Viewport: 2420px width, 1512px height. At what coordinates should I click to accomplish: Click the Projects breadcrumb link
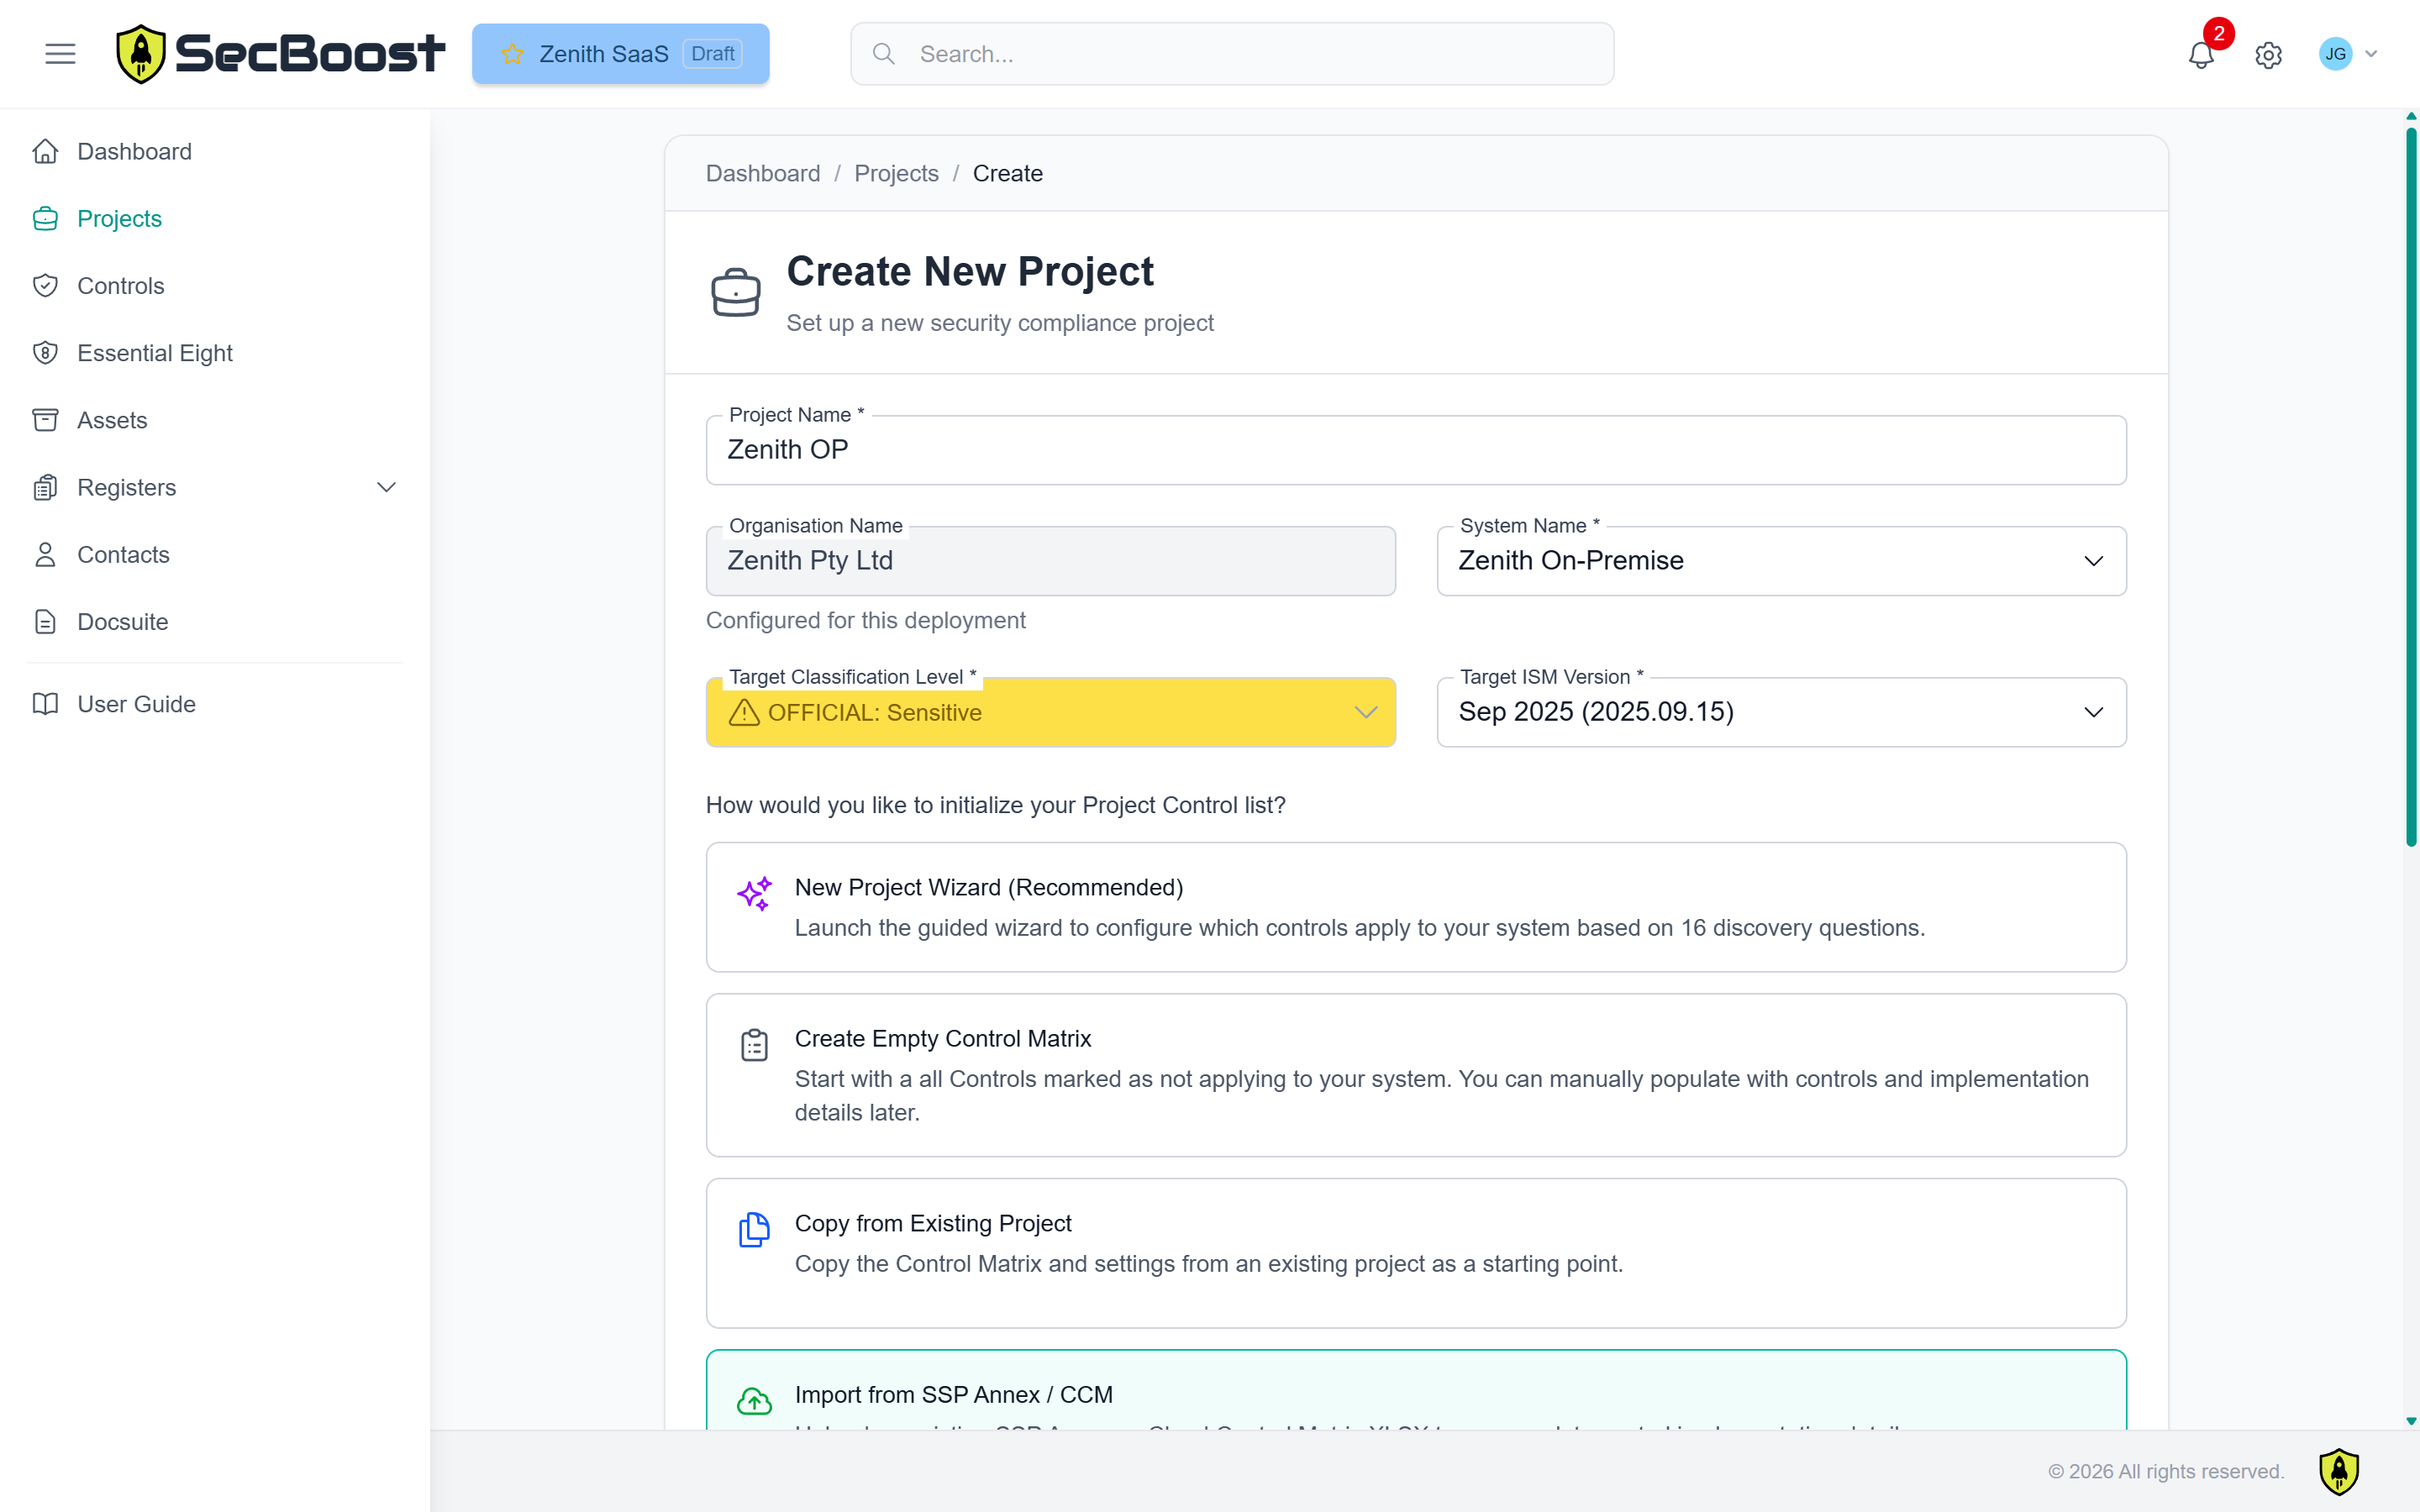pos(895,173)
